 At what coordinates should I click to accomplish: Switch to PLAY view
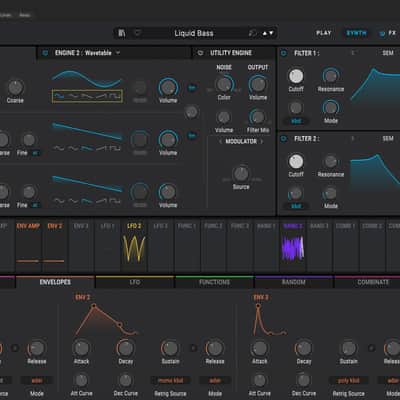[324, 33]
